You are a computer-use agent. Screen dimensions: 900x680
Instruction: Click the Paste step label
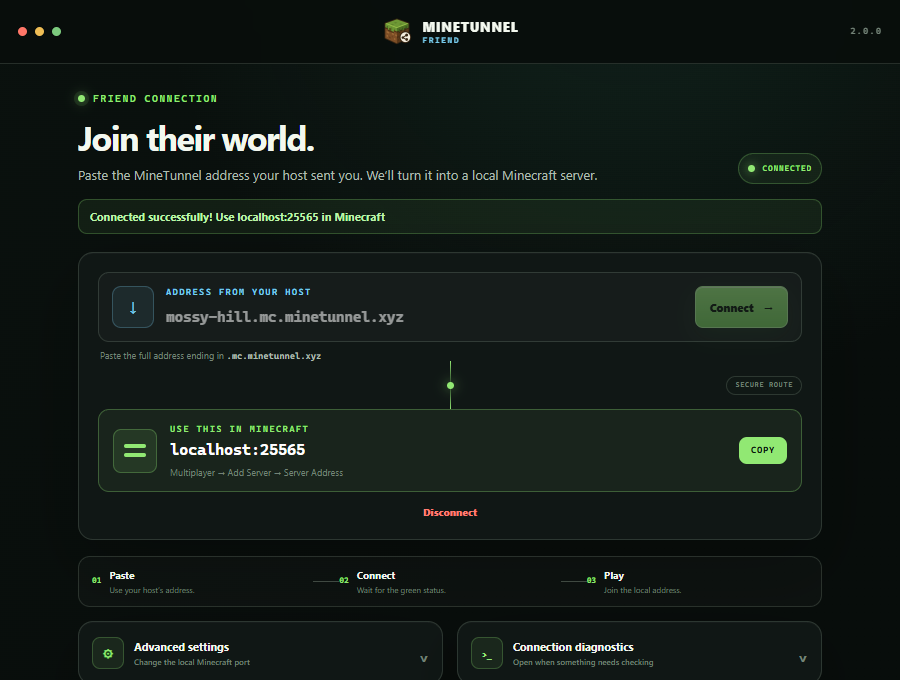tap(122, 576)
